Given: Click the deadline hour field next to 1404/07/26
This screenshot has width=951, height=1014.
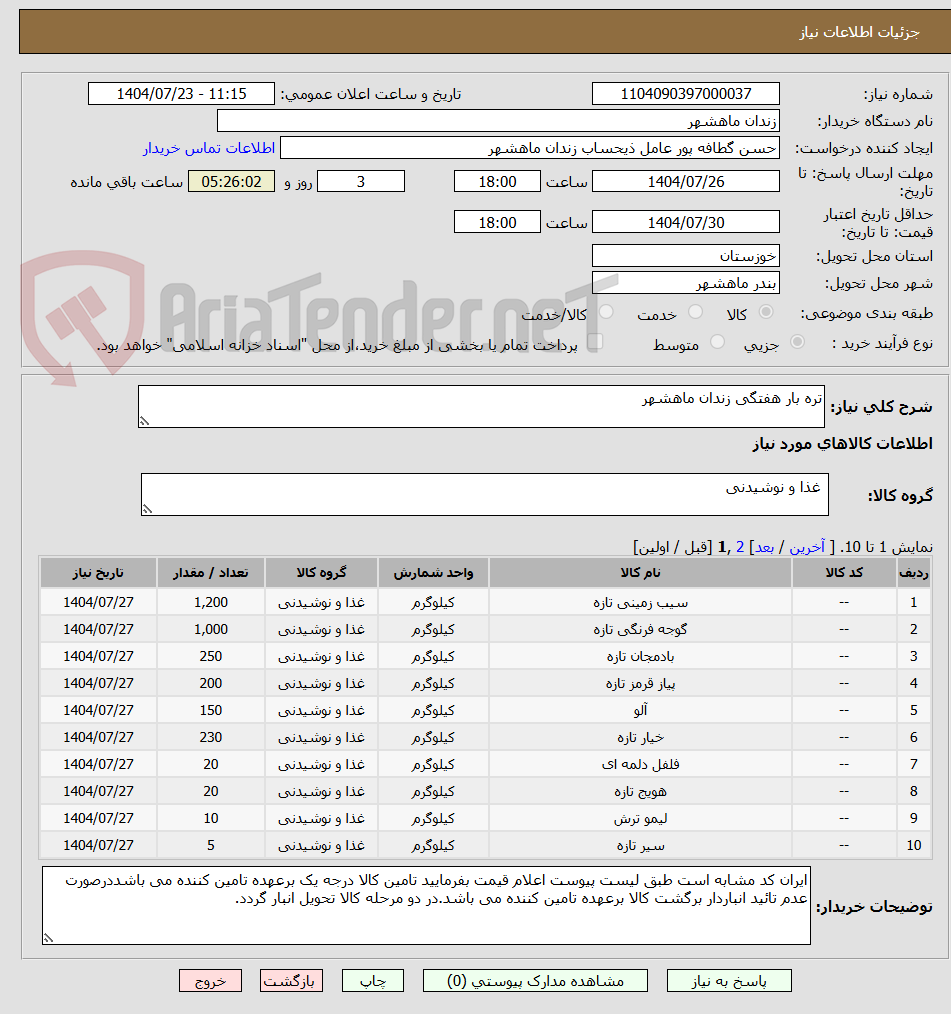Looking at the screenshot, I should [x=497, y=182].
